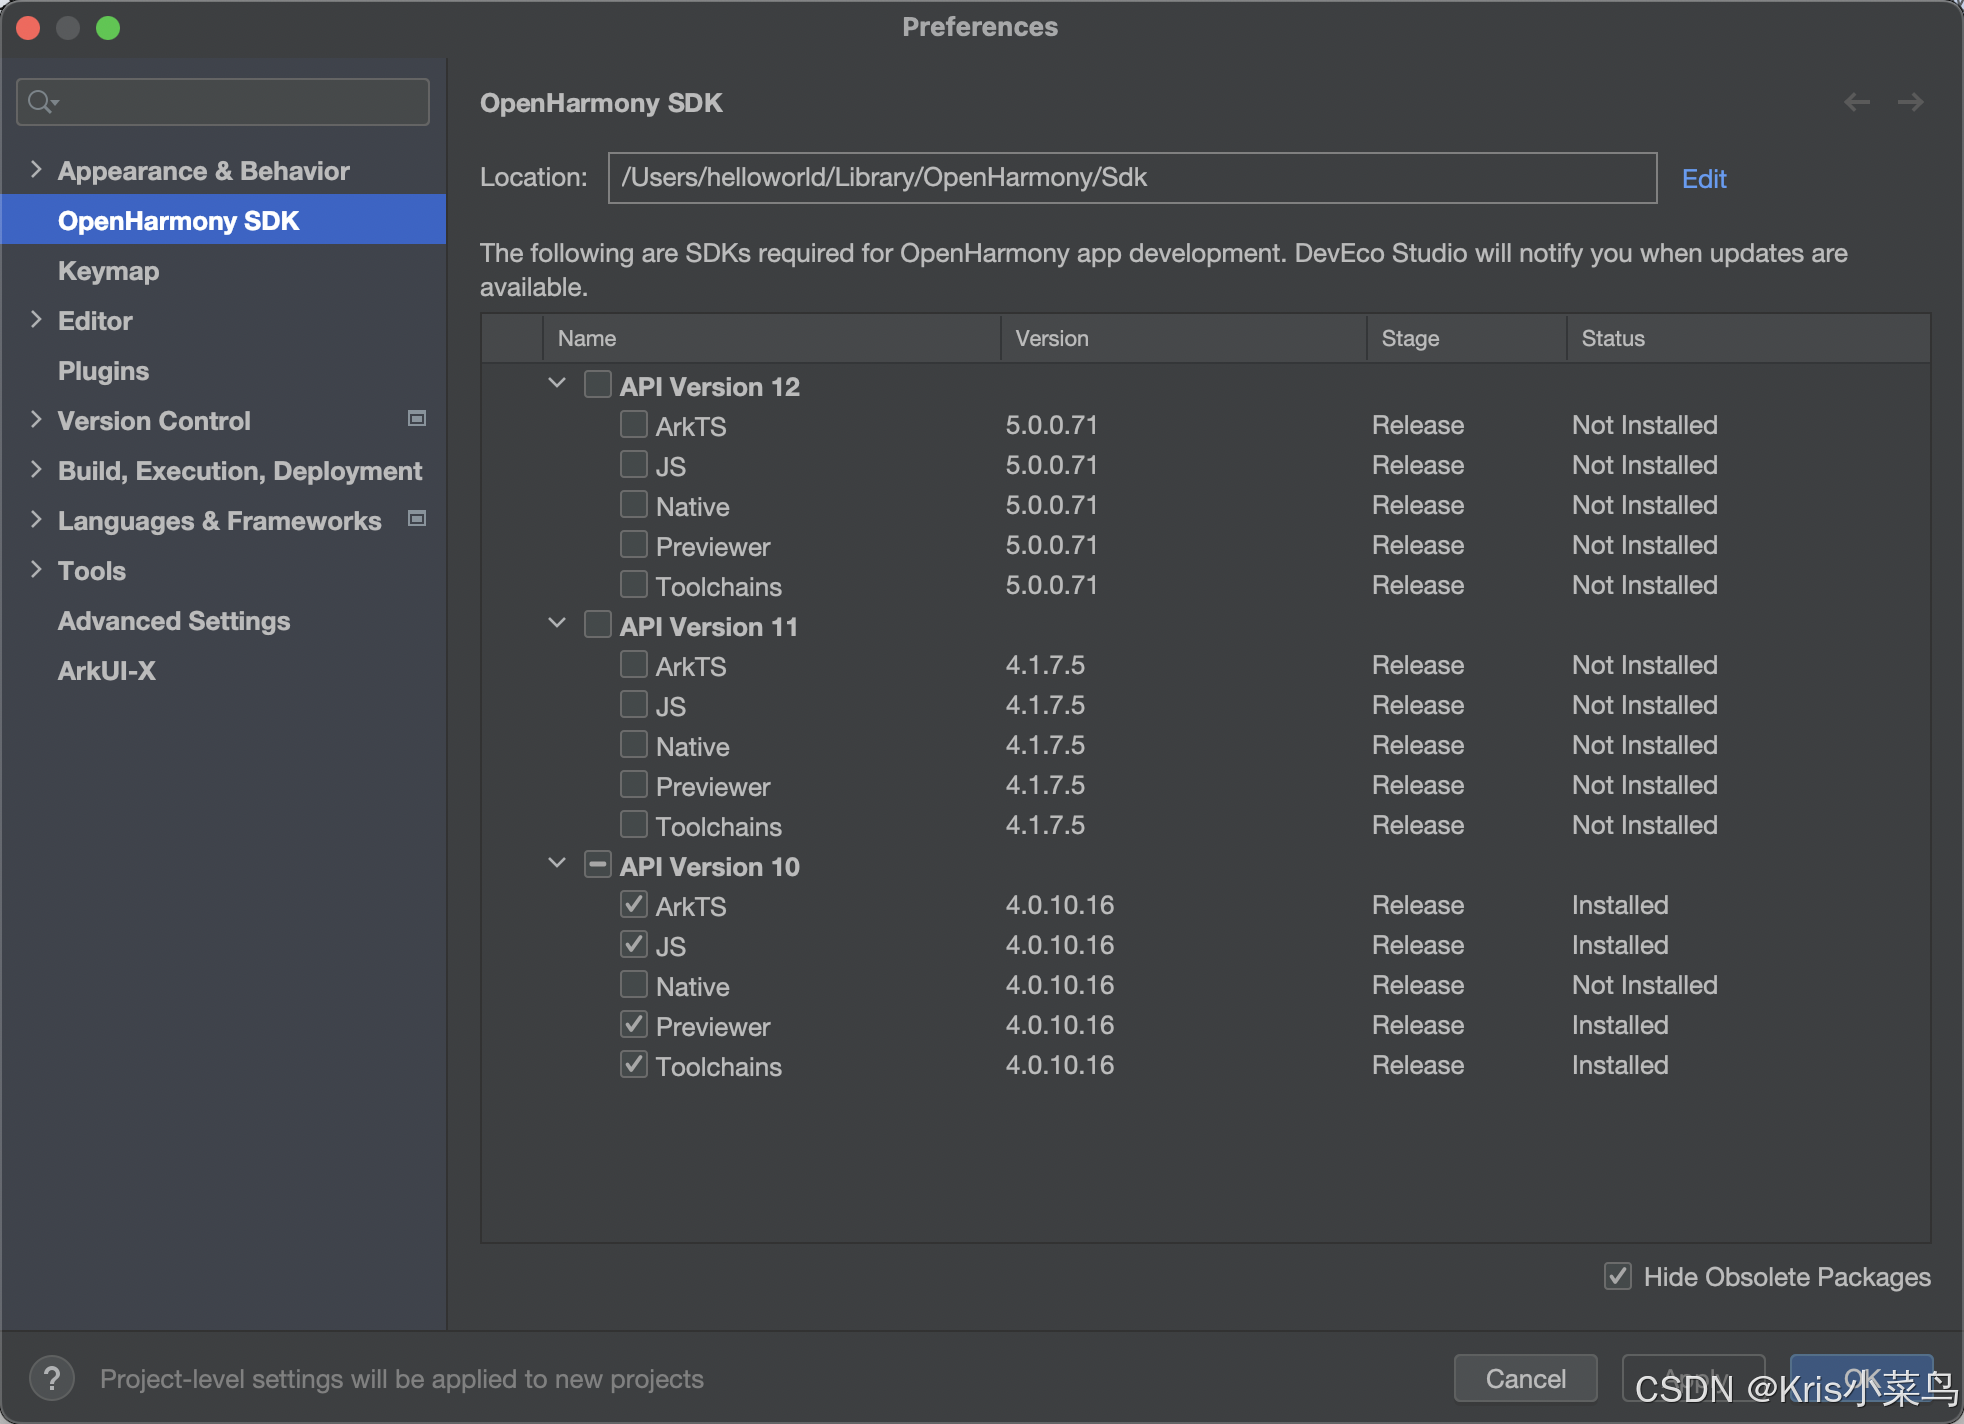
Task: Enable Native under API Version 10
Action: tap(634, 985)
